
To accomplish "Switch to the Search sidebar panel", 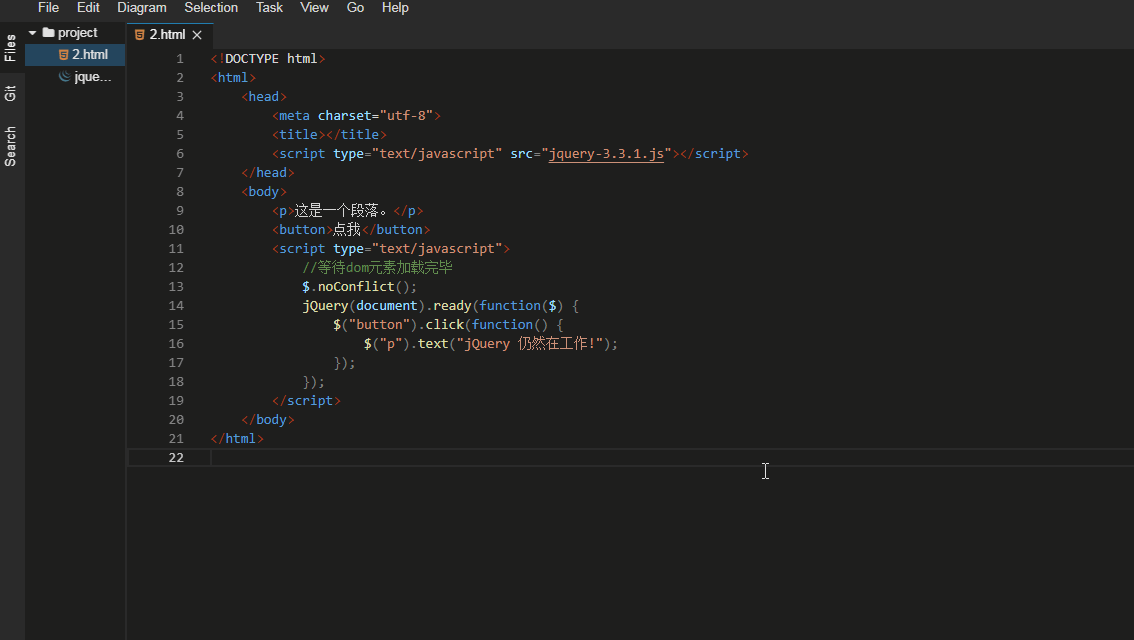I will click(x=10, y=146).
